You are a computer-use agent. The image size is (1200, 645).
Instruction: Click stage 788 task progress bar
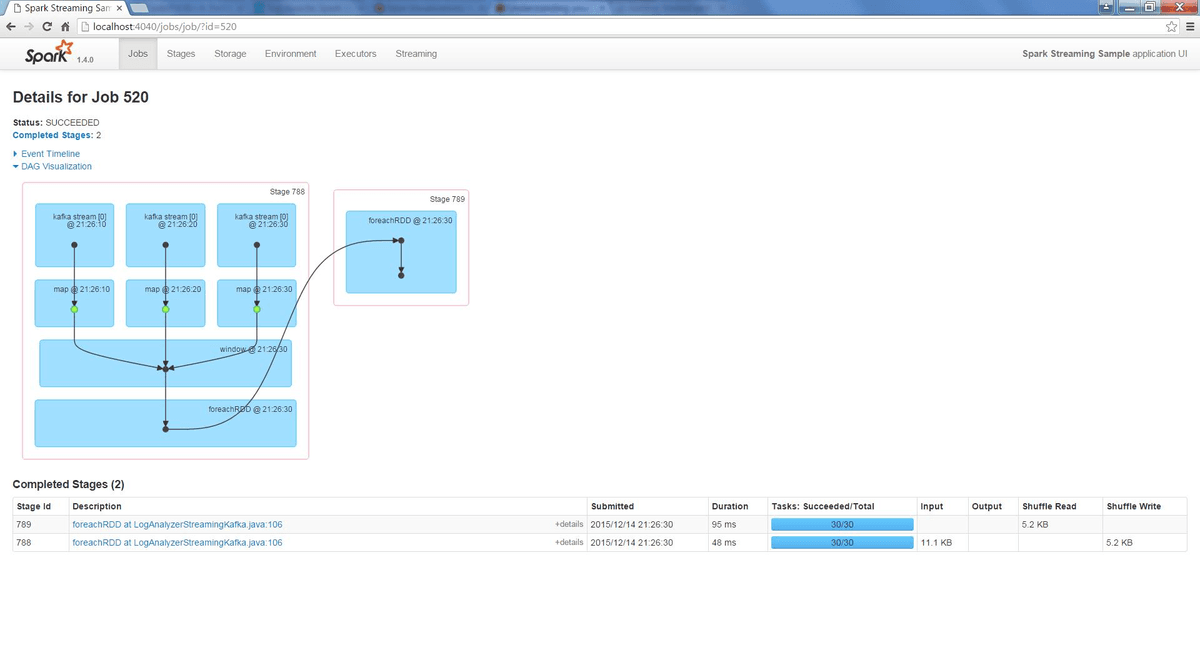click(x=842, y=543)
